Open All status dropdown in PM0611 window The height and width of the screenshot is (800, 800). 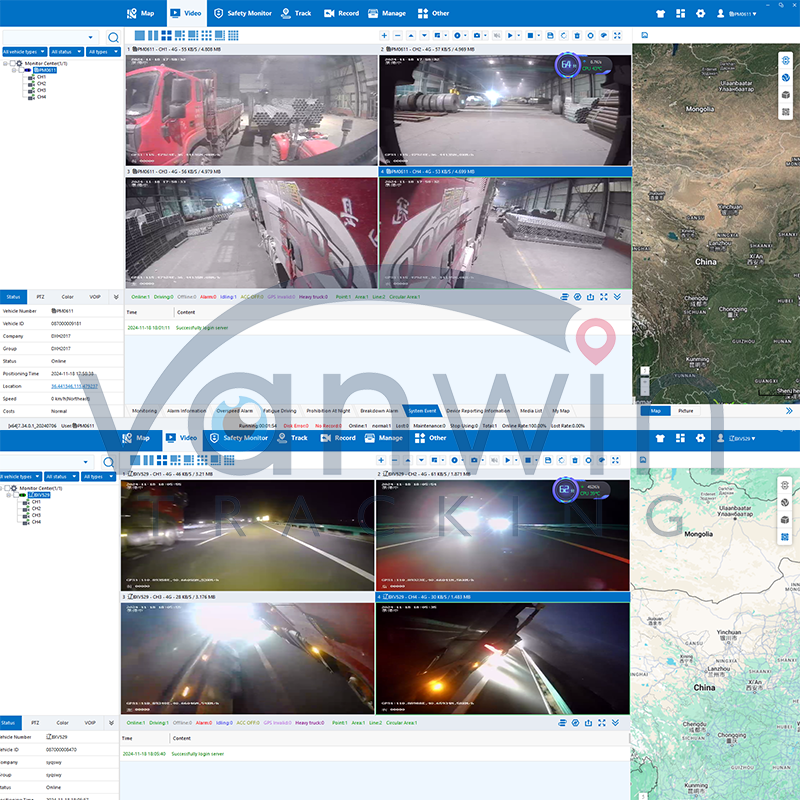[66, 52]
